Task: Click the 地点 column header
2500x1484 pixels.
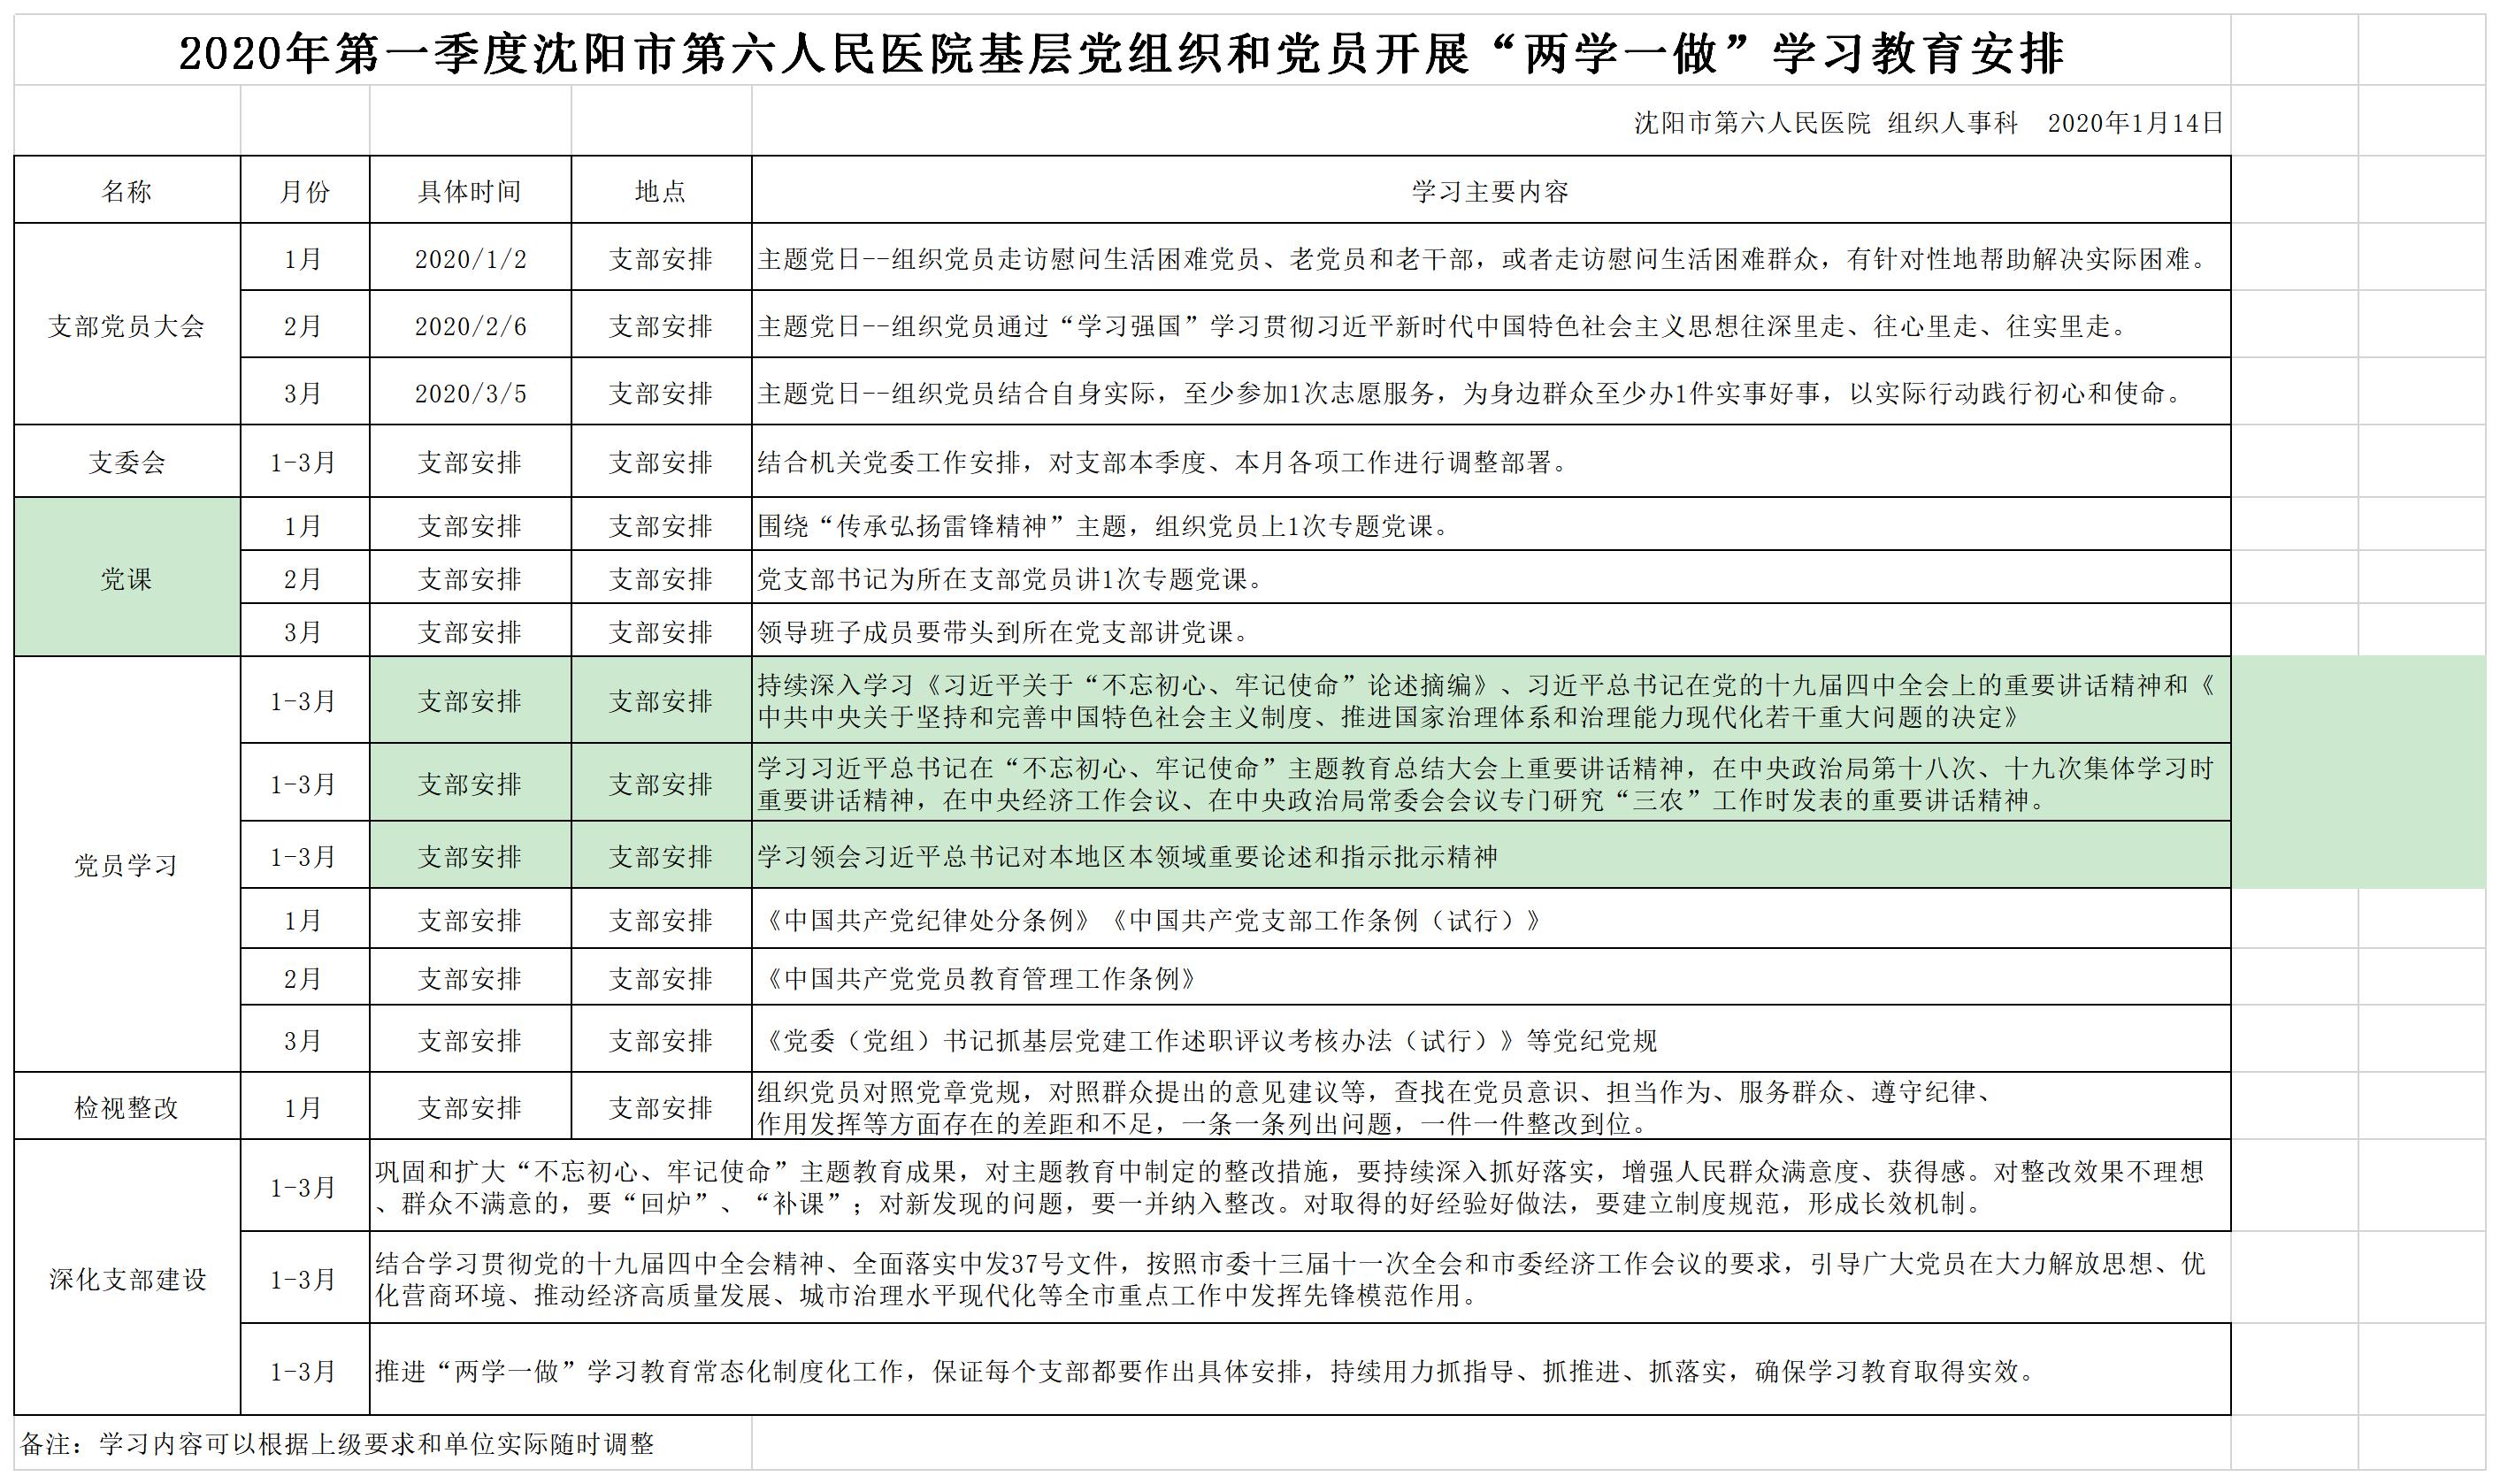Action: pos(660,191)
